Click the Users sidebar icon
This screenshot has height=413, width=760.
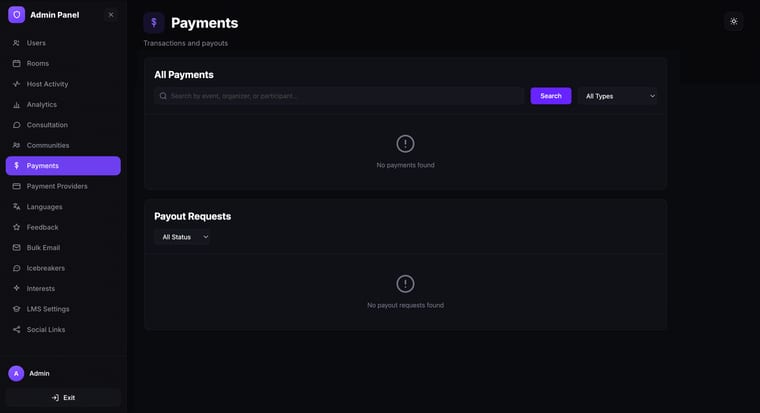(16, 43)
